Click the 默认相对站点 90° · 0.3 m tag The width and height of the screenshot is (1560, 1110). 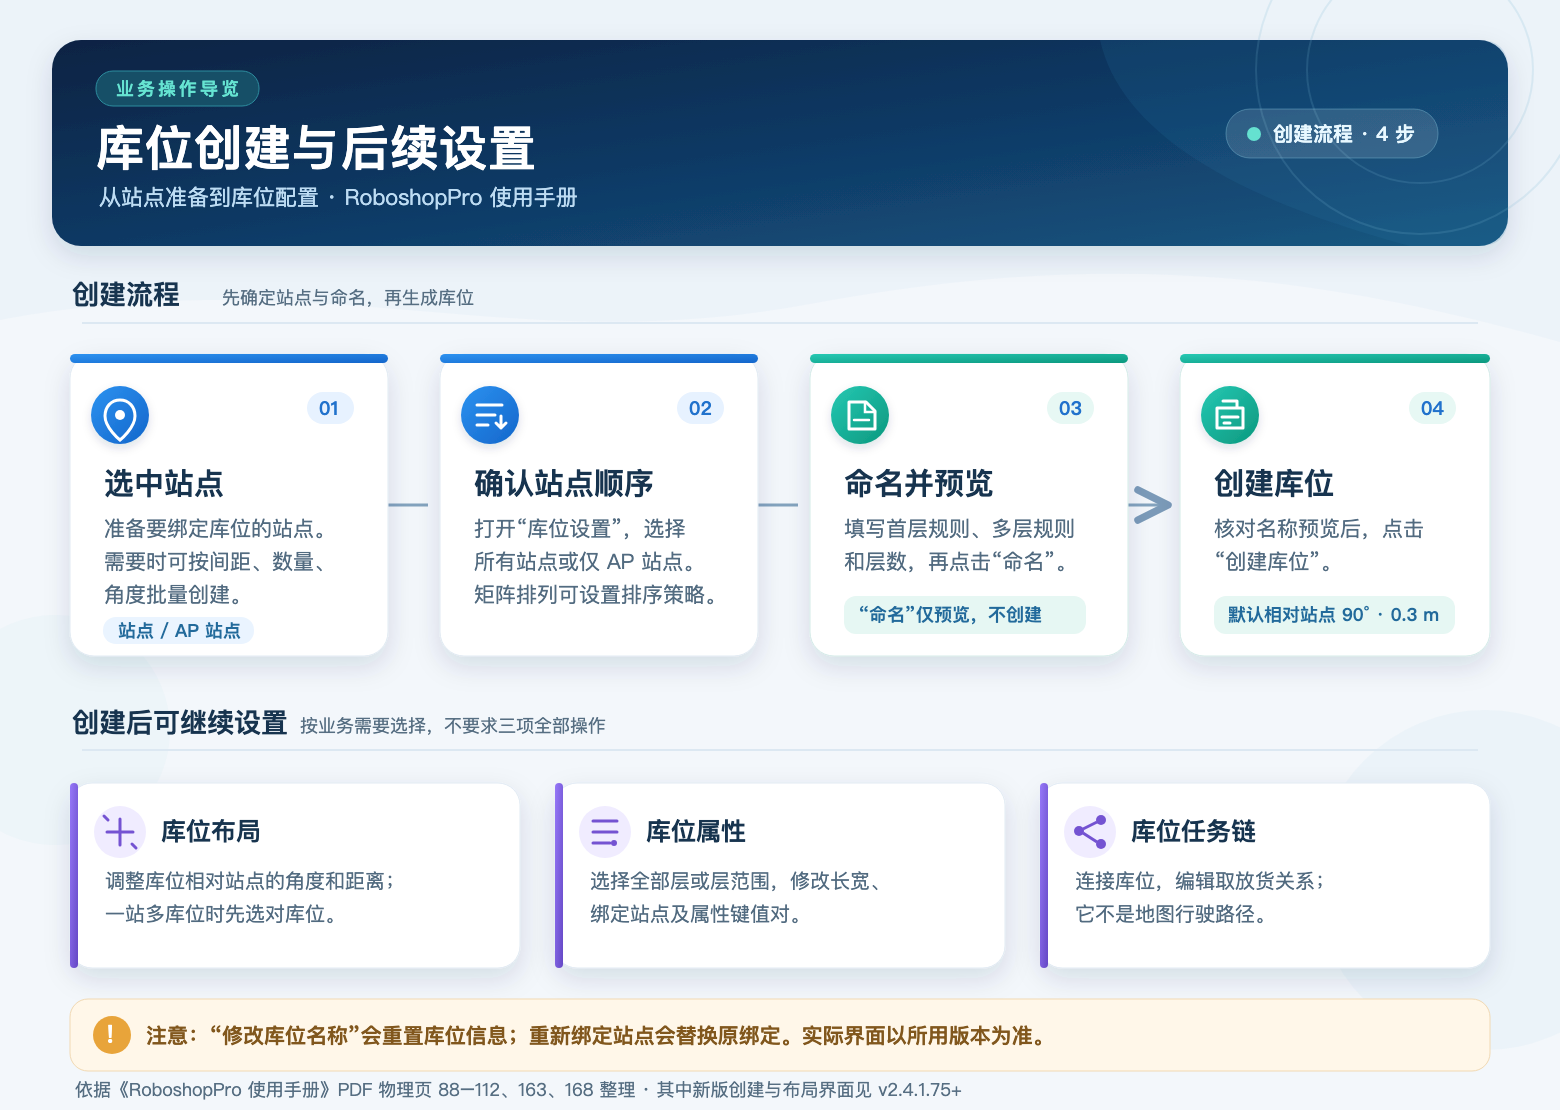click(1334, 615)
